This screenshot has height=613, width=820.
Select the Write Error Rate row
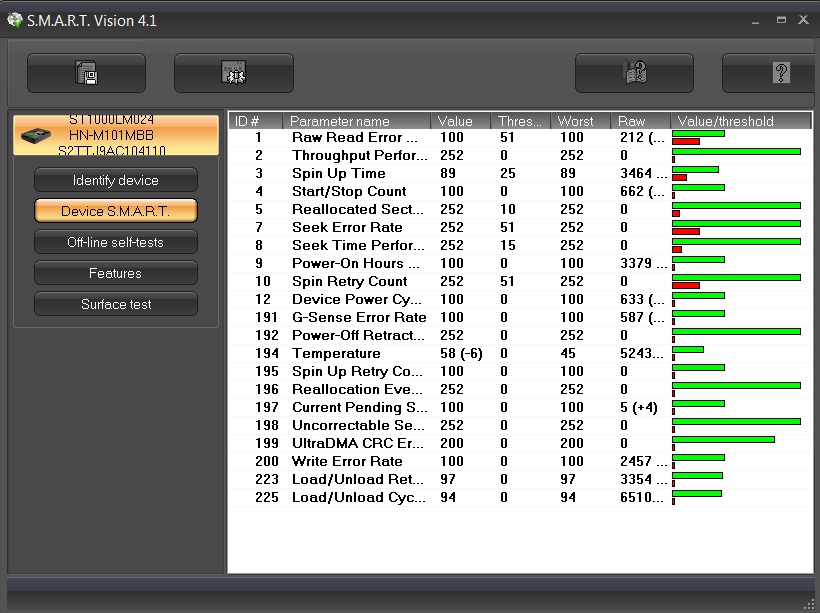pos(520,461)
